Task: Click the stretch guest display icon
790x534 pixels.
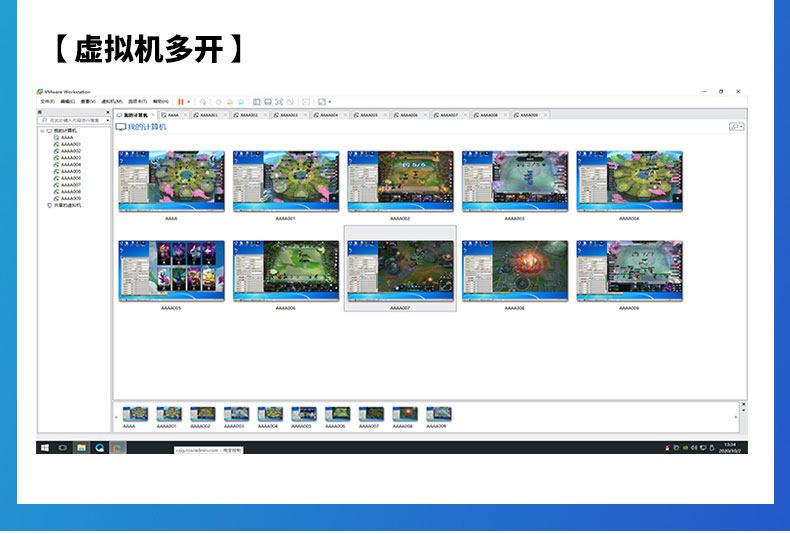Action: tap(321, 102)
